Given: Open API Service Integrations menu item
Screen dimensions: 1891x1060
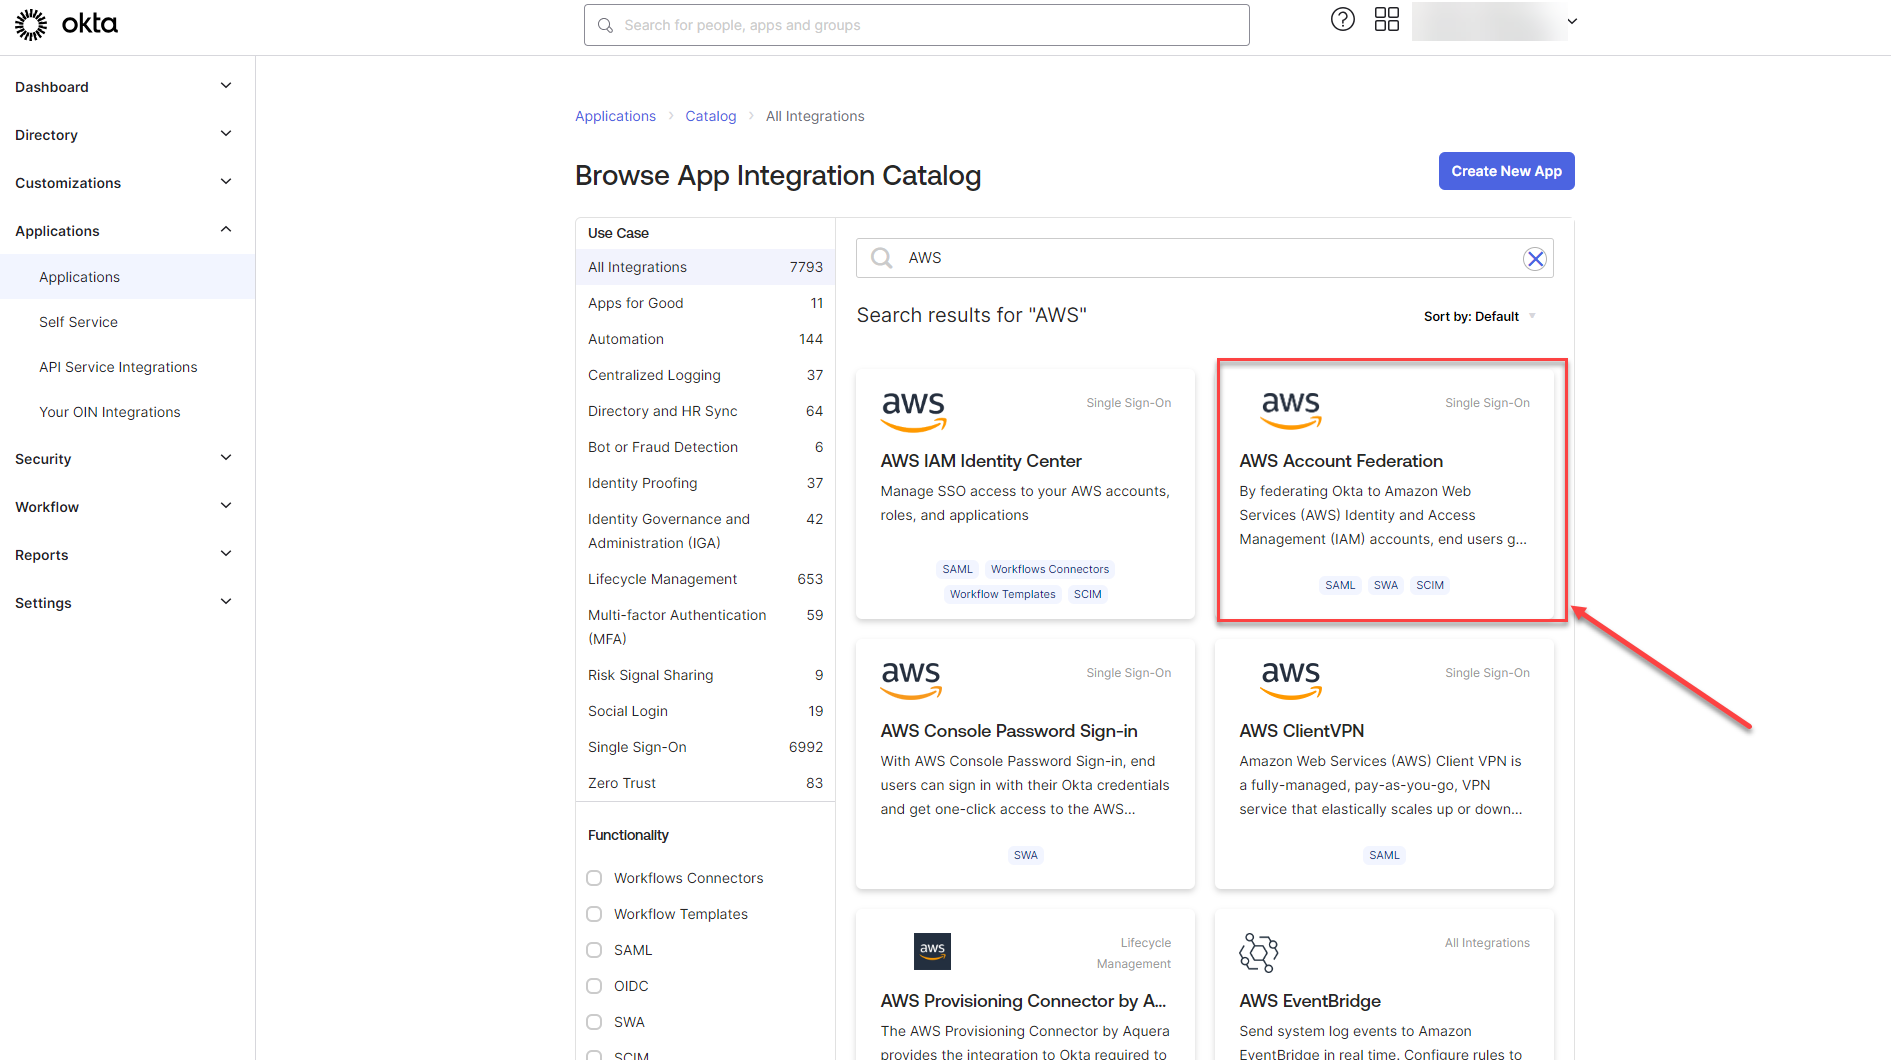Looking at the screenshot, I should 118,367.
